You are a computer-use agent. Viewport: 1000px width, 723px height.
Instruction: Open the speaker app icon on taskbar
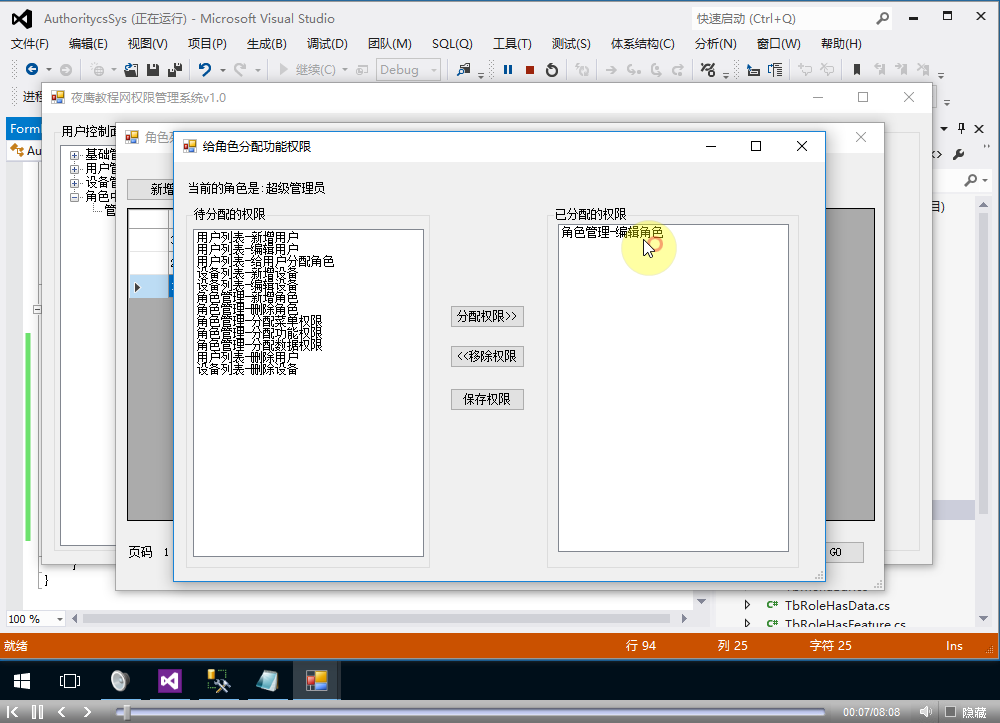[120, 681]
